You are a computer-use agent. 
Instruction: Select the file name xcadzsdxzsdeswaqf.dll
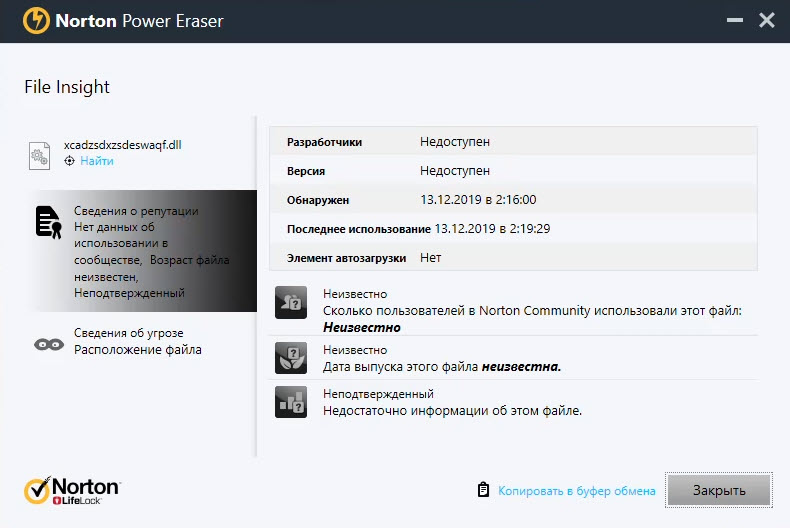122,145
